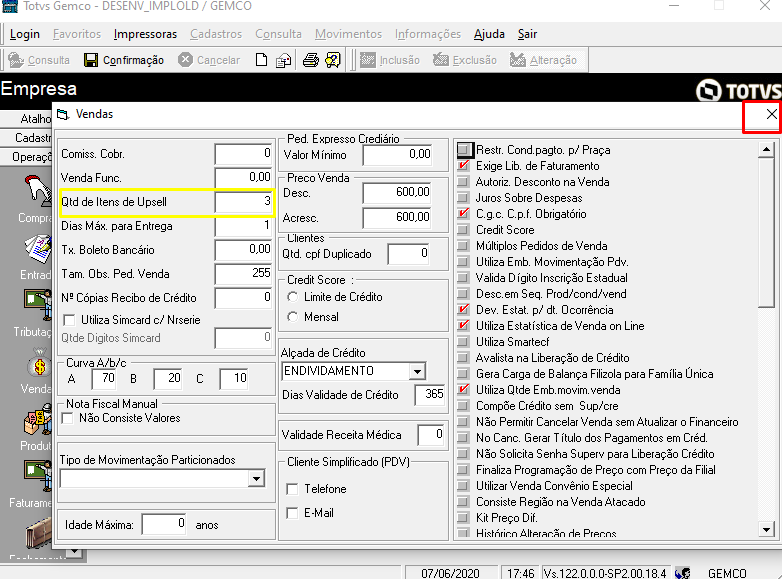The width and height of the screenshot is (782, 579).
Task: Click the Tam. Obs. Ped. Venda field
Action: pos(244,273)
